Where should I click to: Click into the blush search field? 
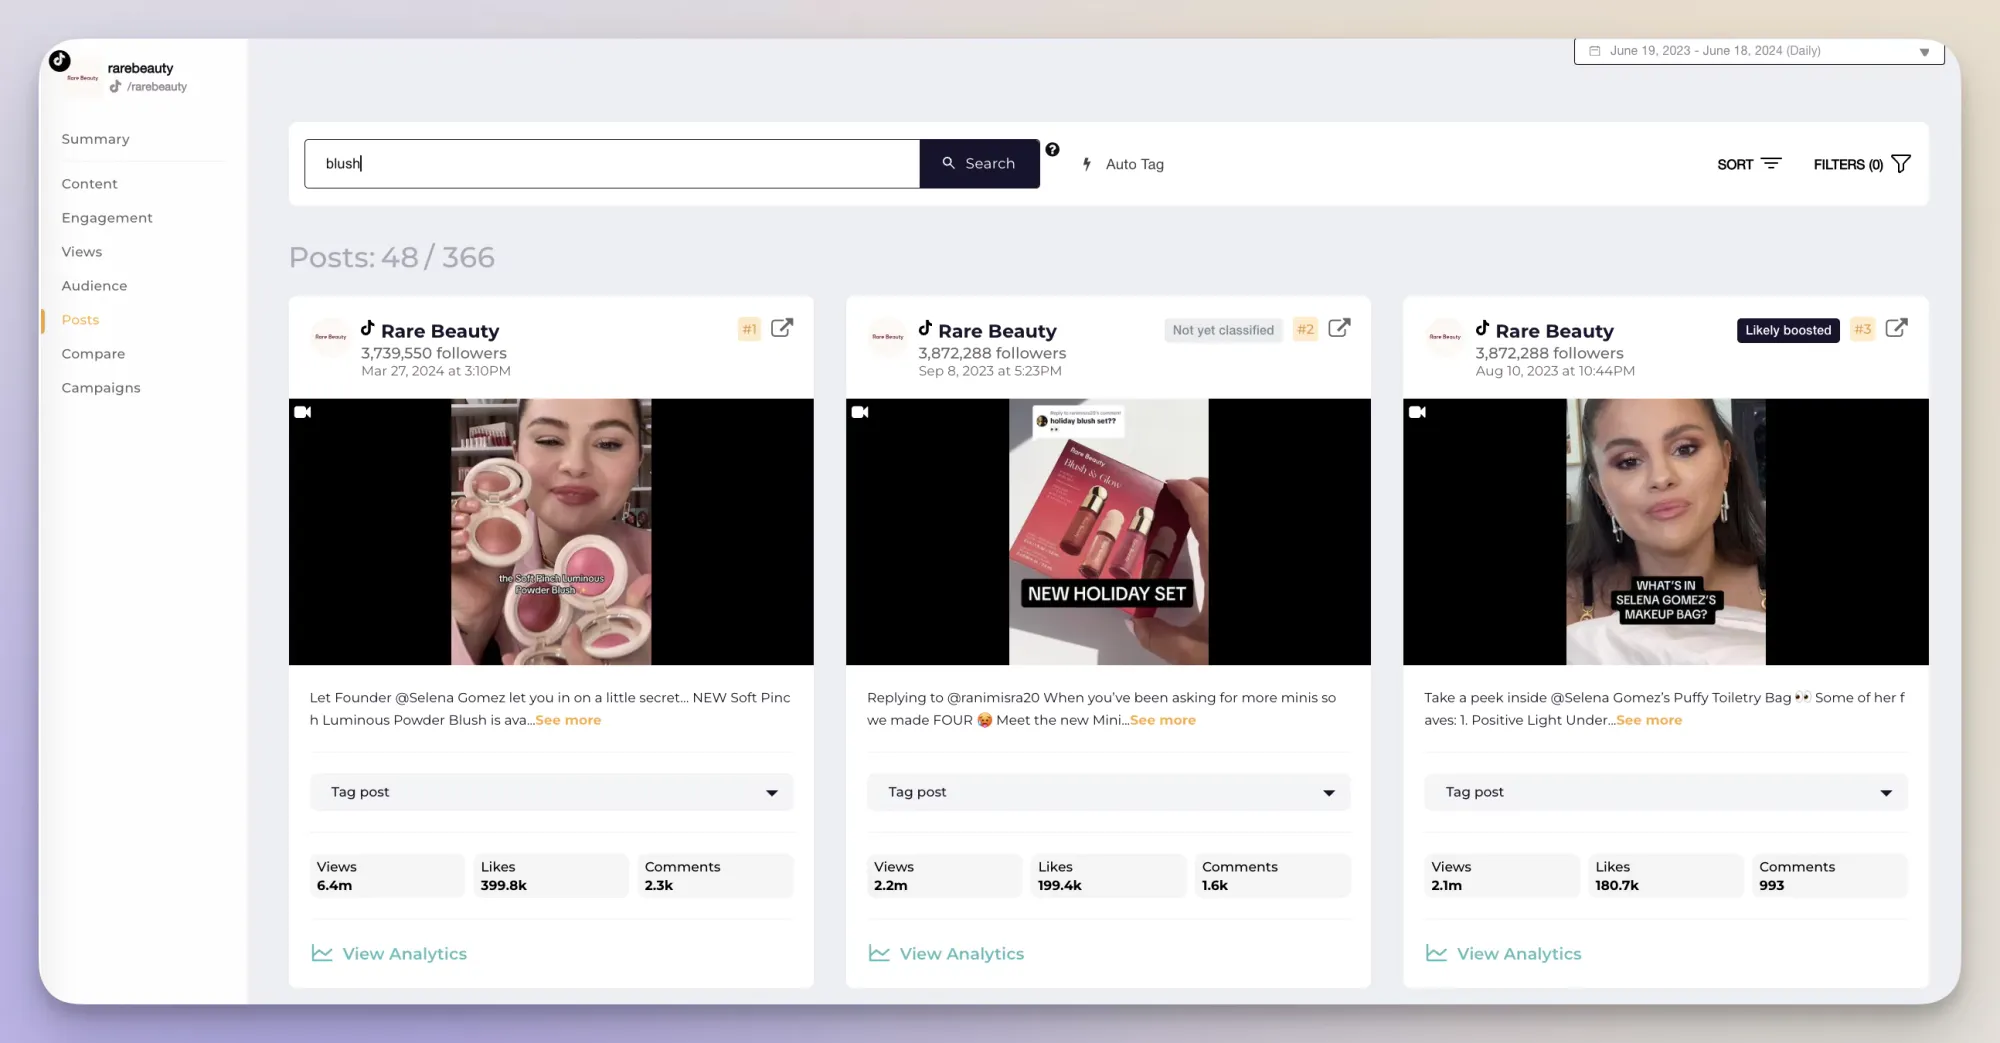612,164
